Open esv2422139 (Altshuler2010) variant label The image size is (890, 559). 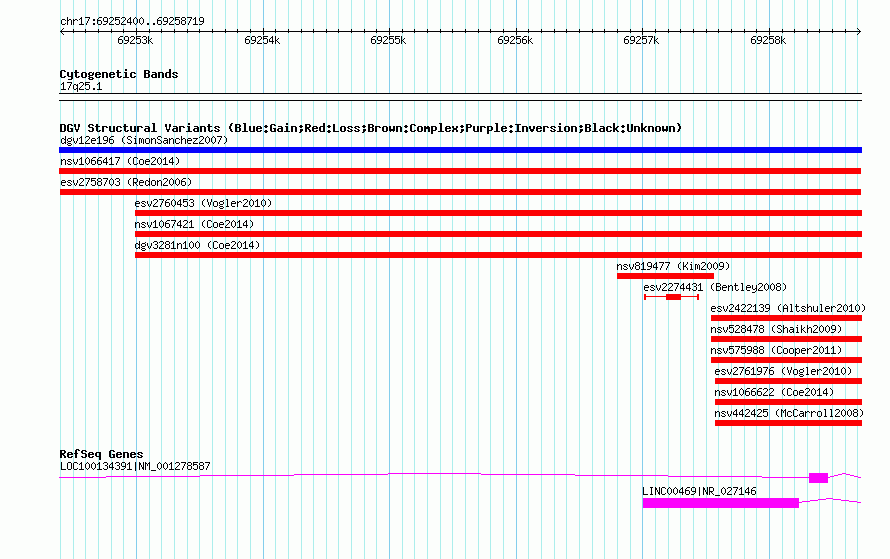click(x=788, y=308)
